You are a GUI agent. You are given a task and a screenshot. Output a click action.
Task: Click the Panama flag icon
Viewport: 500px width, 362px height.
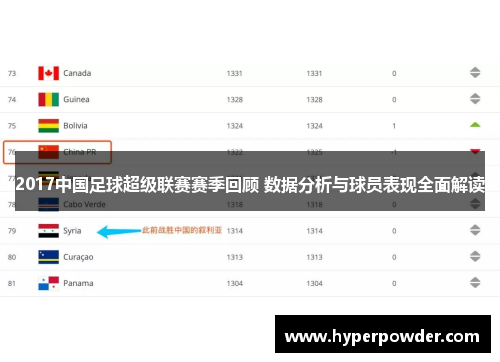(x=48, y=283)
